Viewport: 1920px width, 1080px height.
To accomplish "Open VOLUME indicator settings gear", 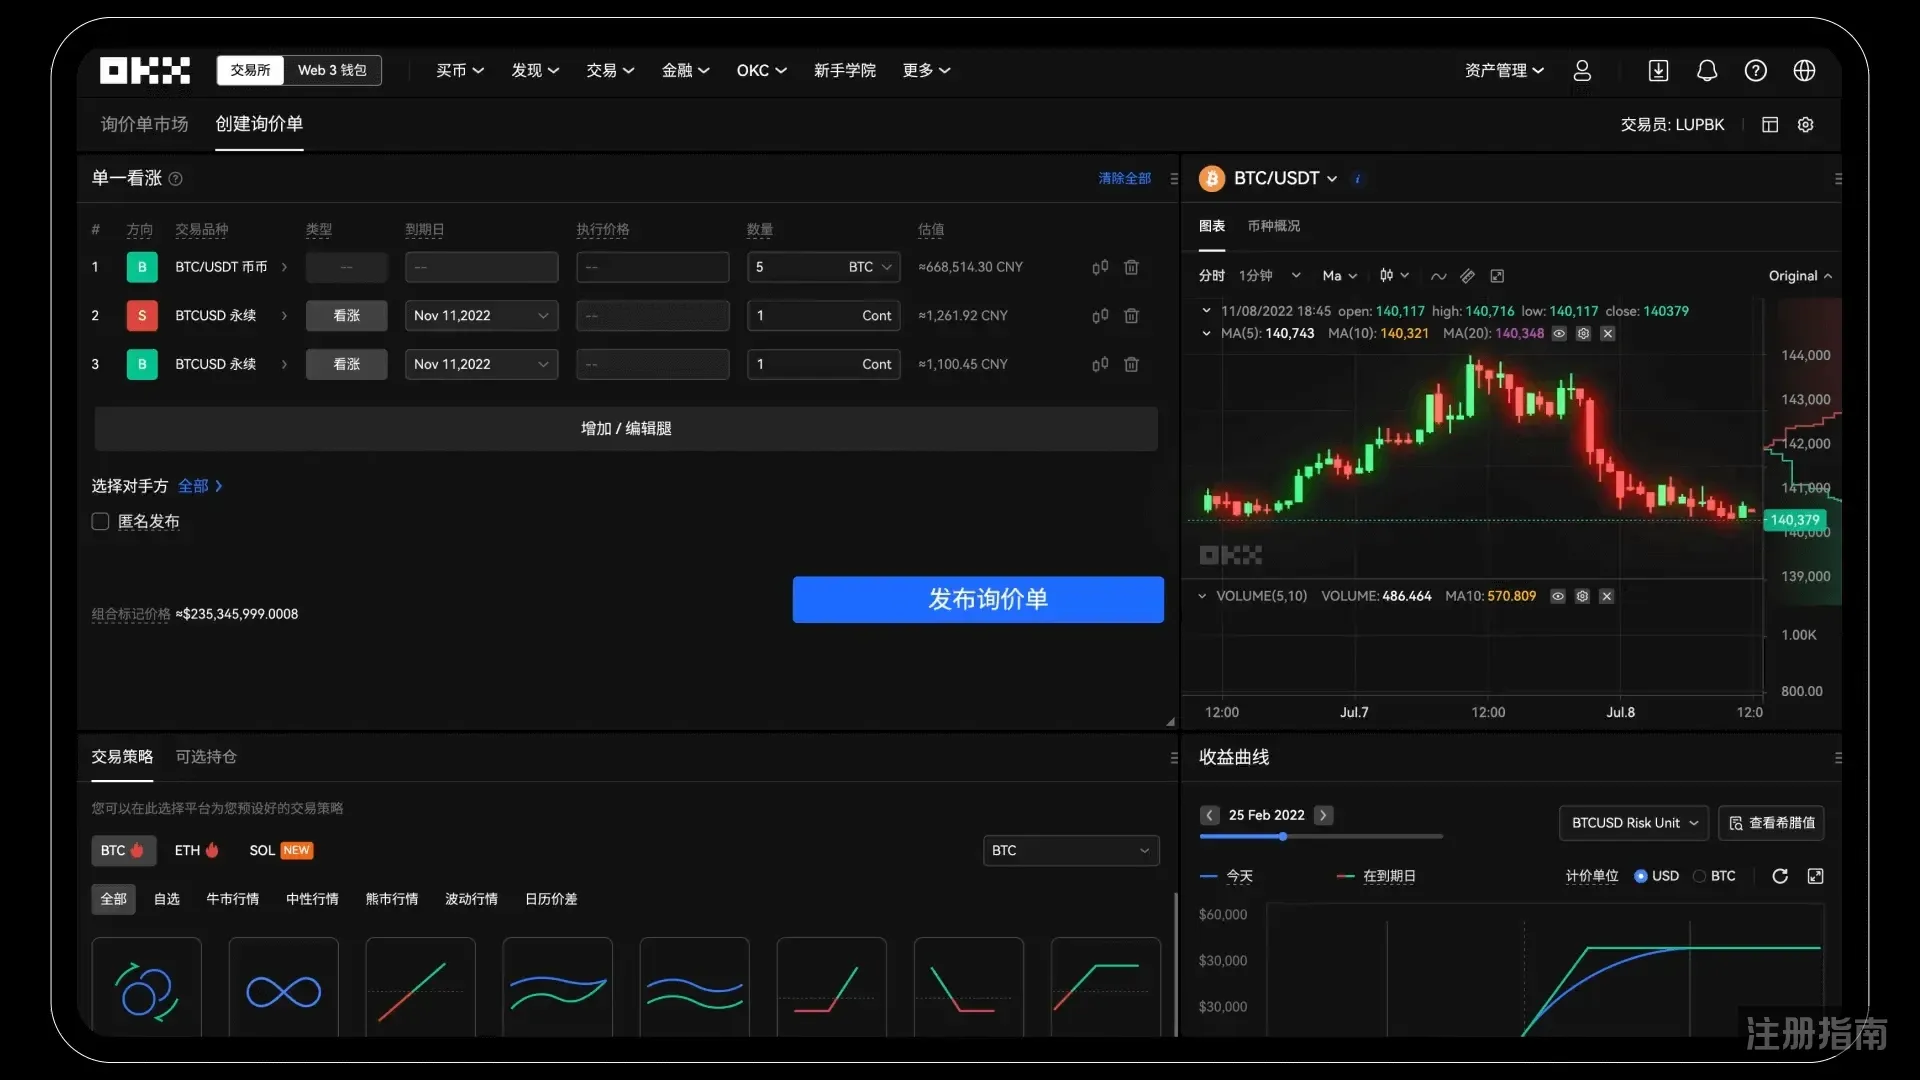I will [1582, 596].
